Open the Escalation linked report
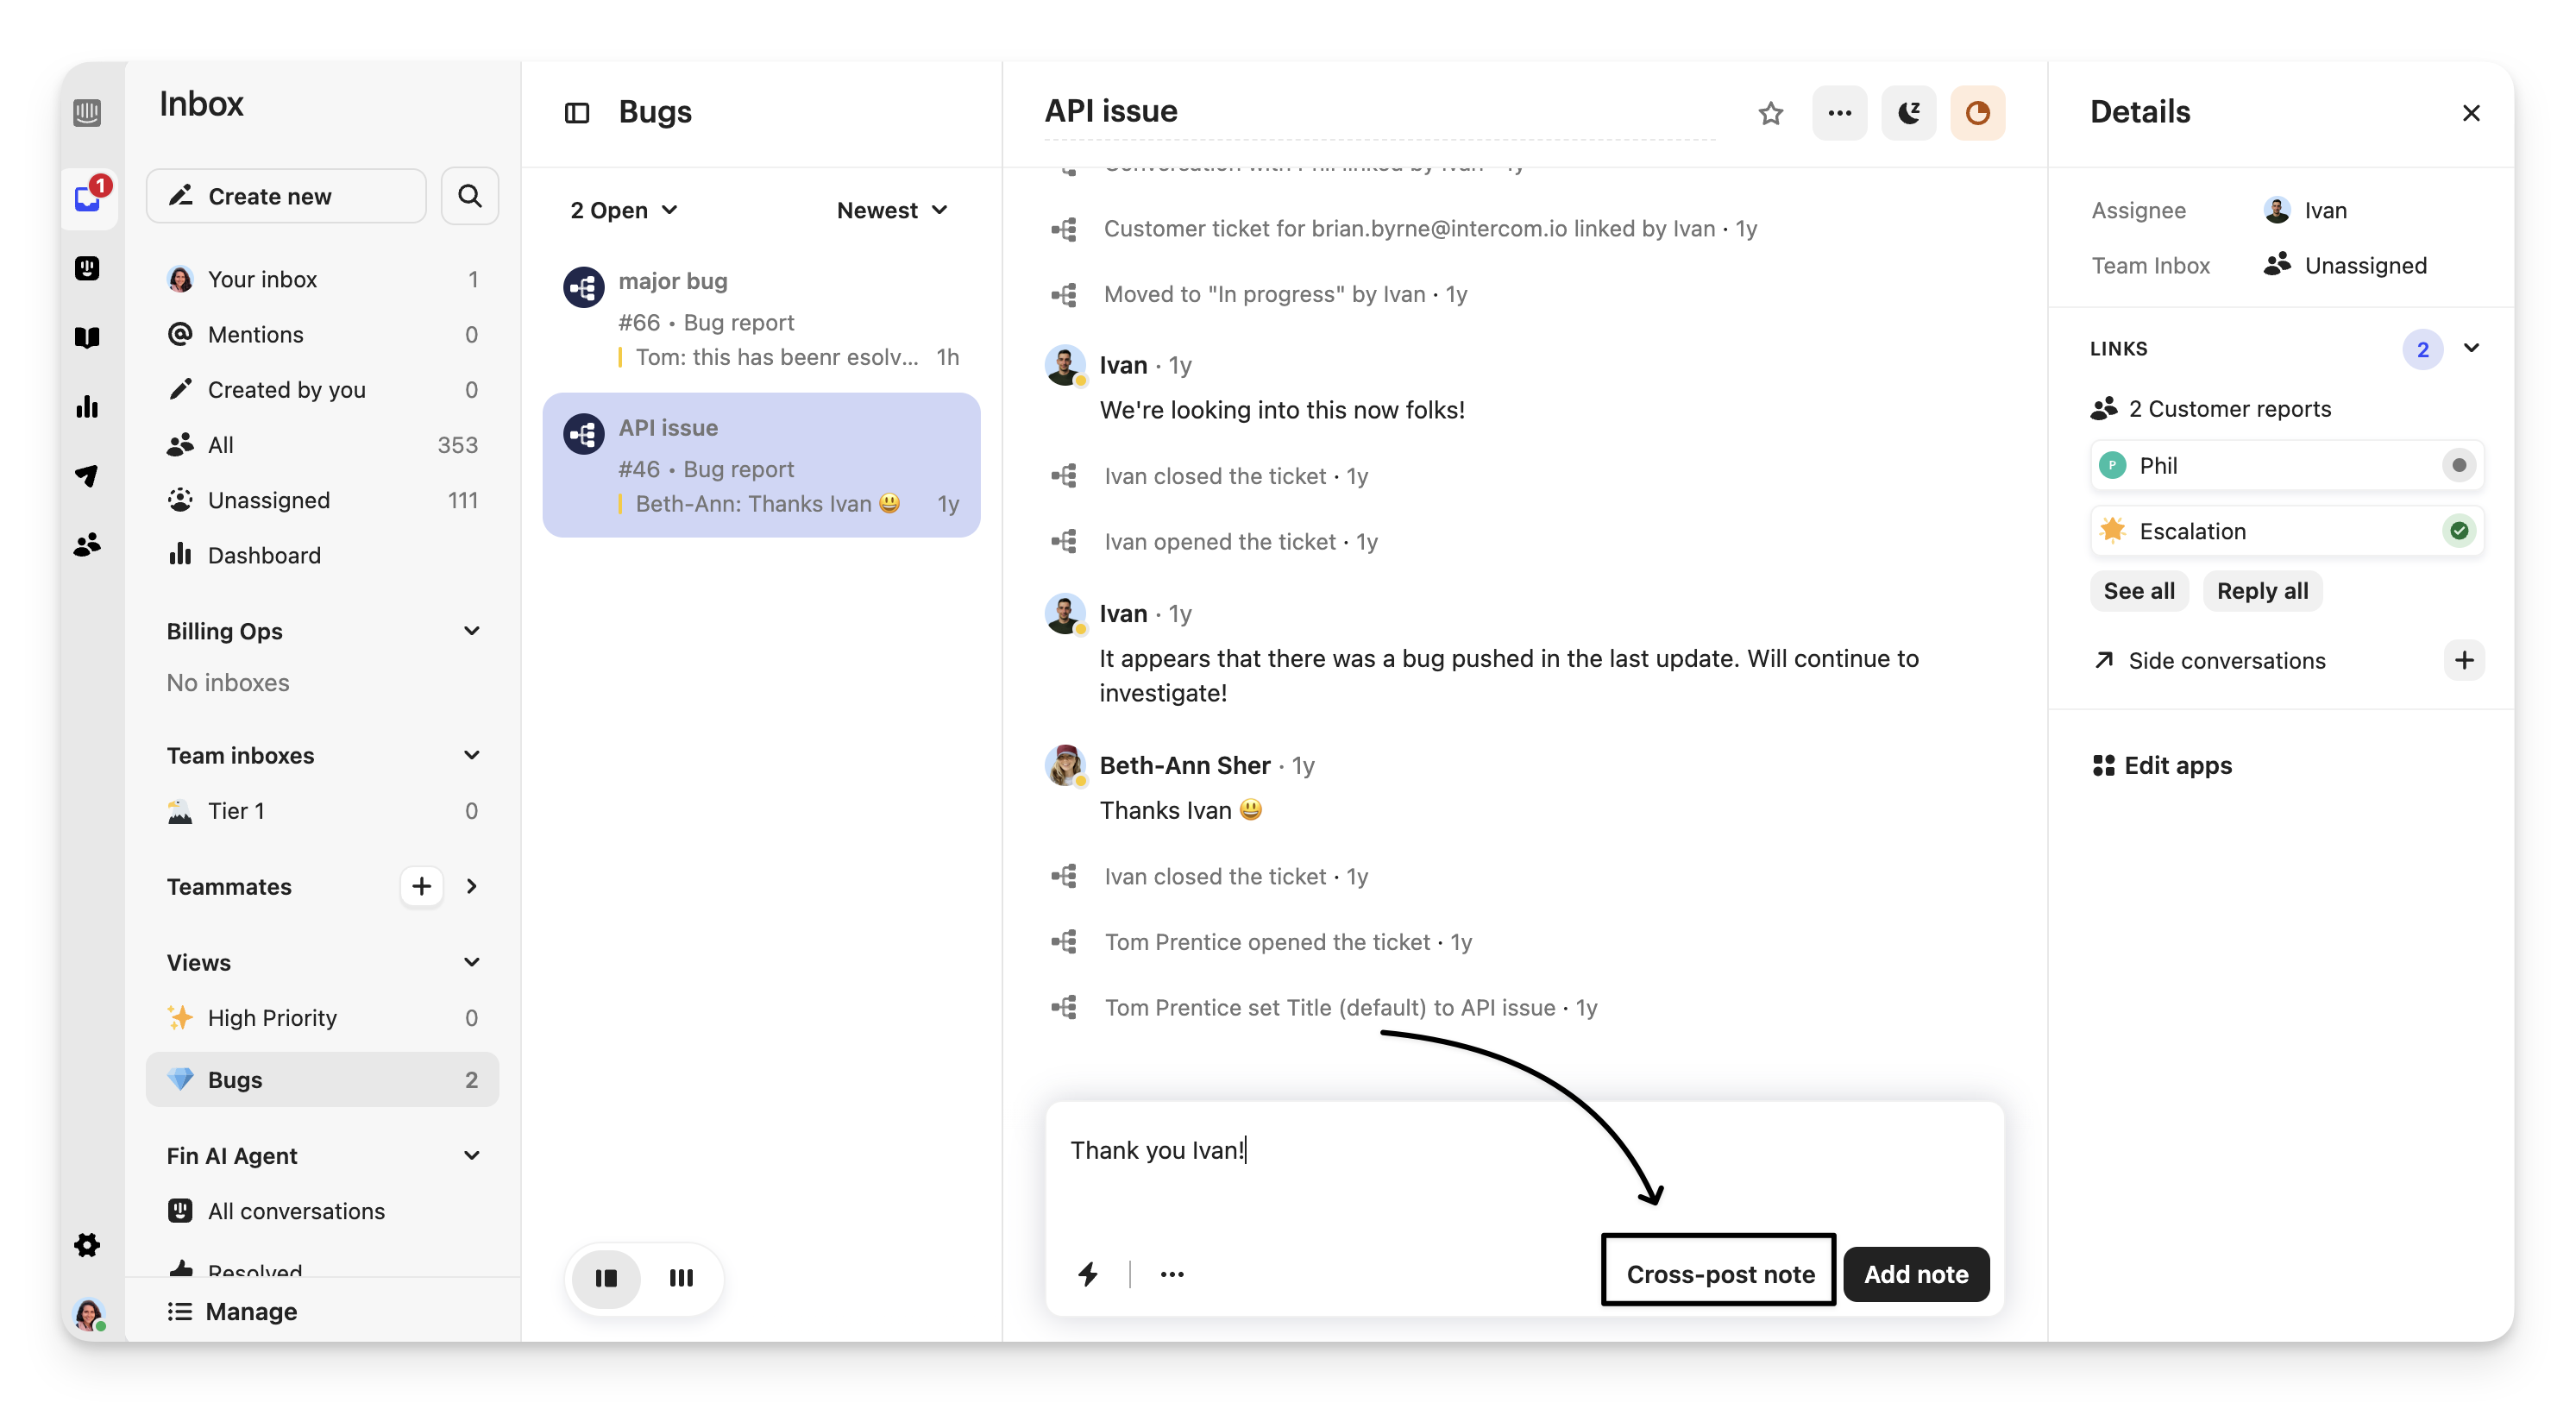The image size is (2576, 1403). (x=2286, y=530)
